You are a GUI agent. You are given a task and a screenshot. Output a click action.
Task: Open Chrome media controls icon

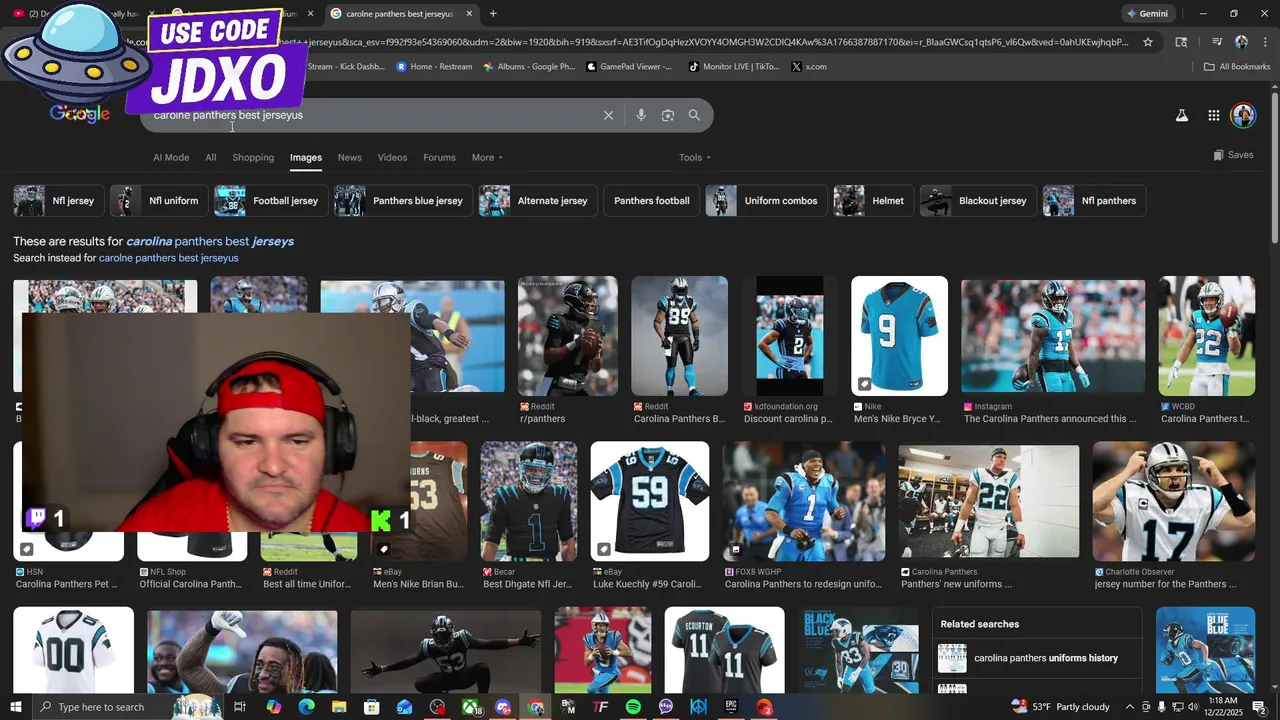pos(1217,42)
